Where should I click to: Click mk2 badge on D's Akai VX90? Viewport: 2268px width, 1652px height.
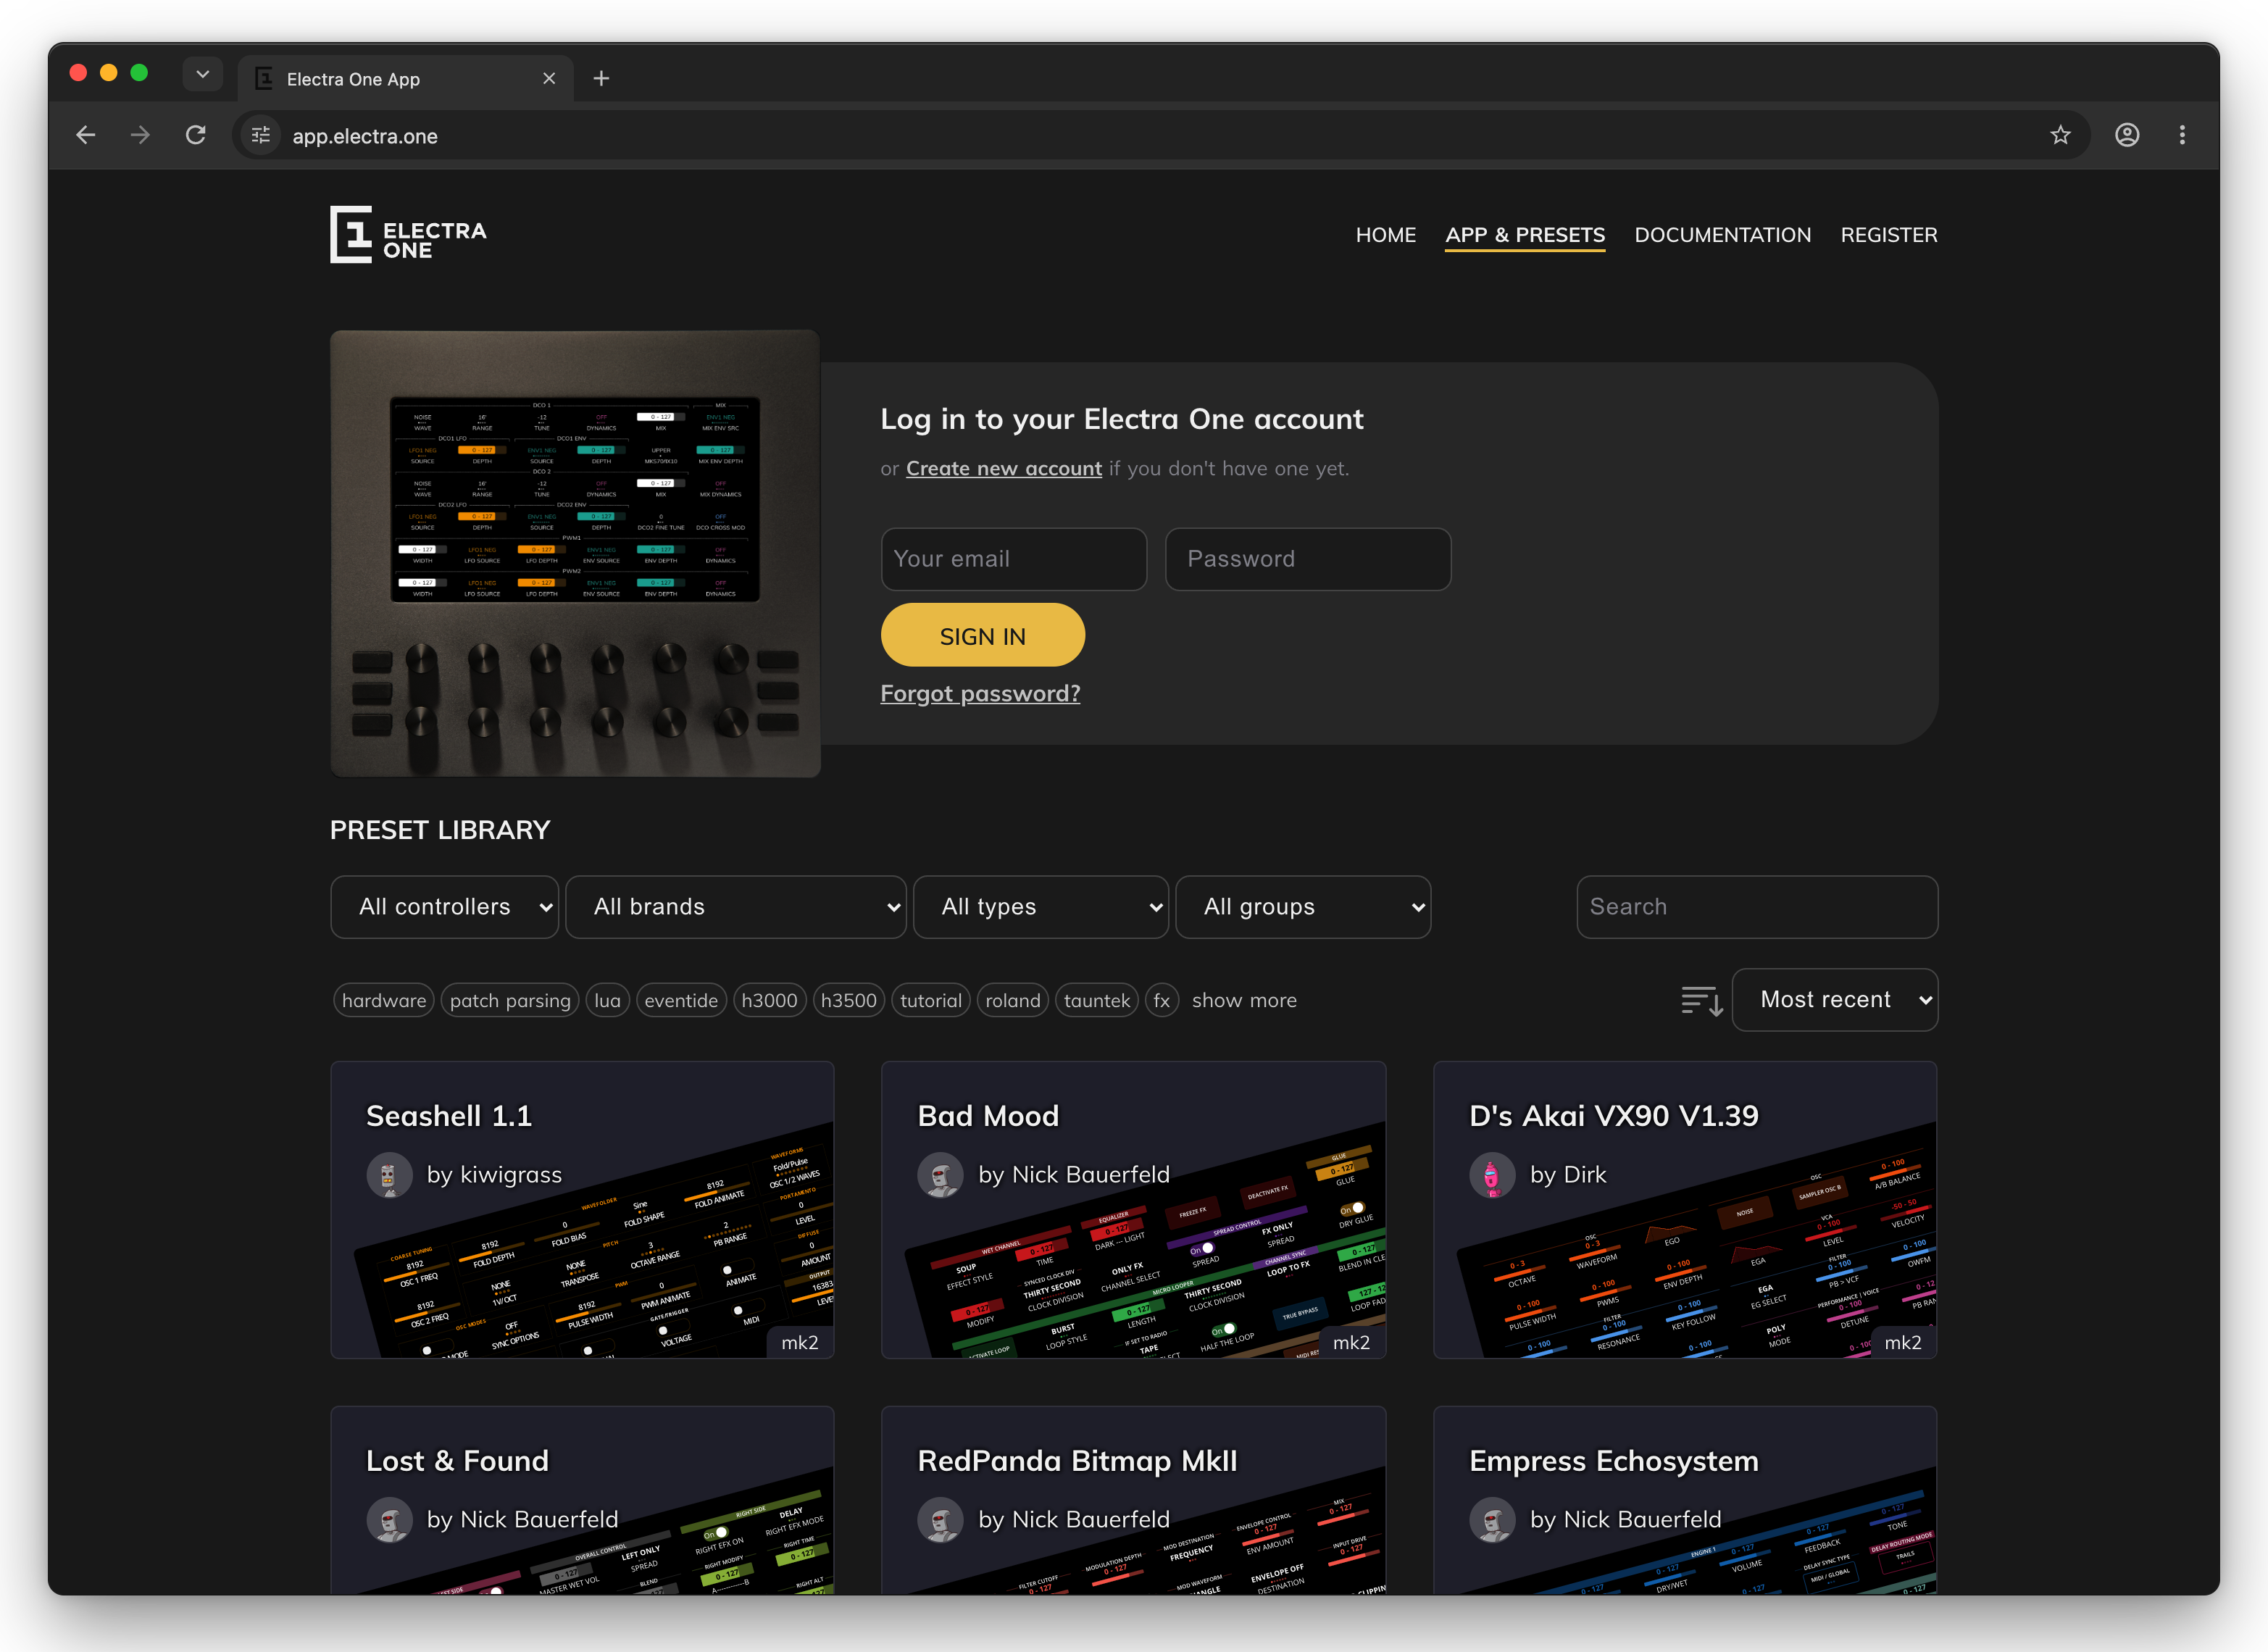coord(1903,1342)
